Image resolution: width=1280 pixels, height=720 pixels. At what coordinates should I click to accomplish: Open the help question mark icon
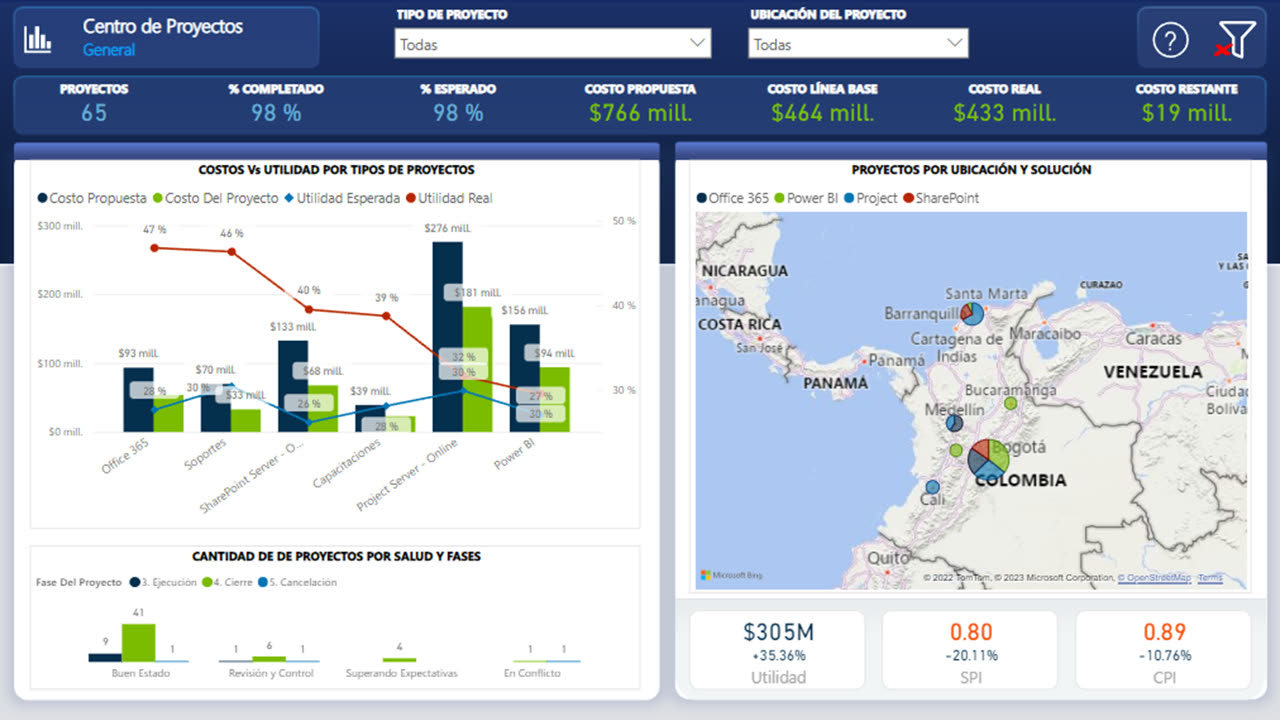[1170, 40]
